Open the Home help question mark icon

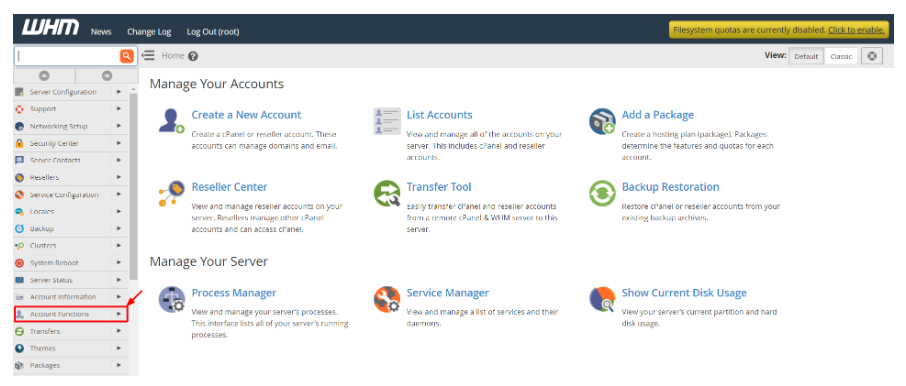[x=193, y=56]
